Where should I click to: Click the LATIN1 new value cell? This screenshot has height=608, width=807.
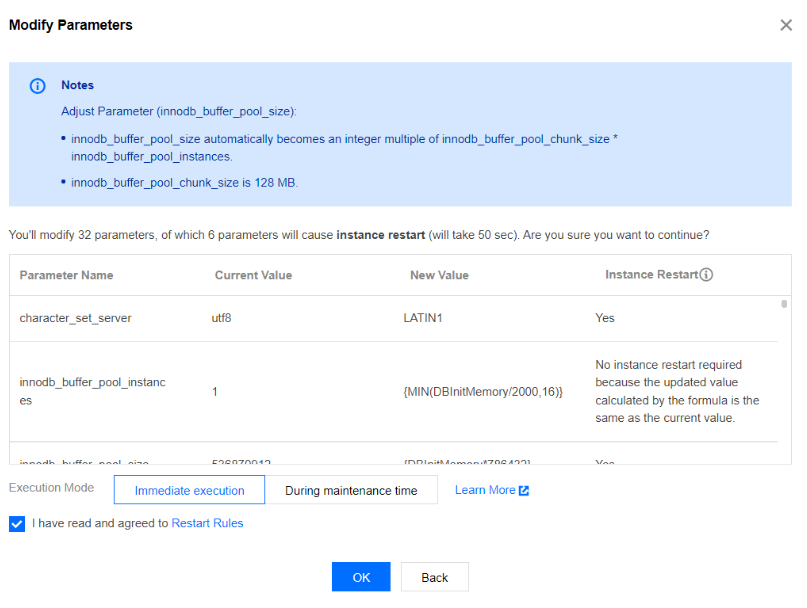[x=425, y=318]
